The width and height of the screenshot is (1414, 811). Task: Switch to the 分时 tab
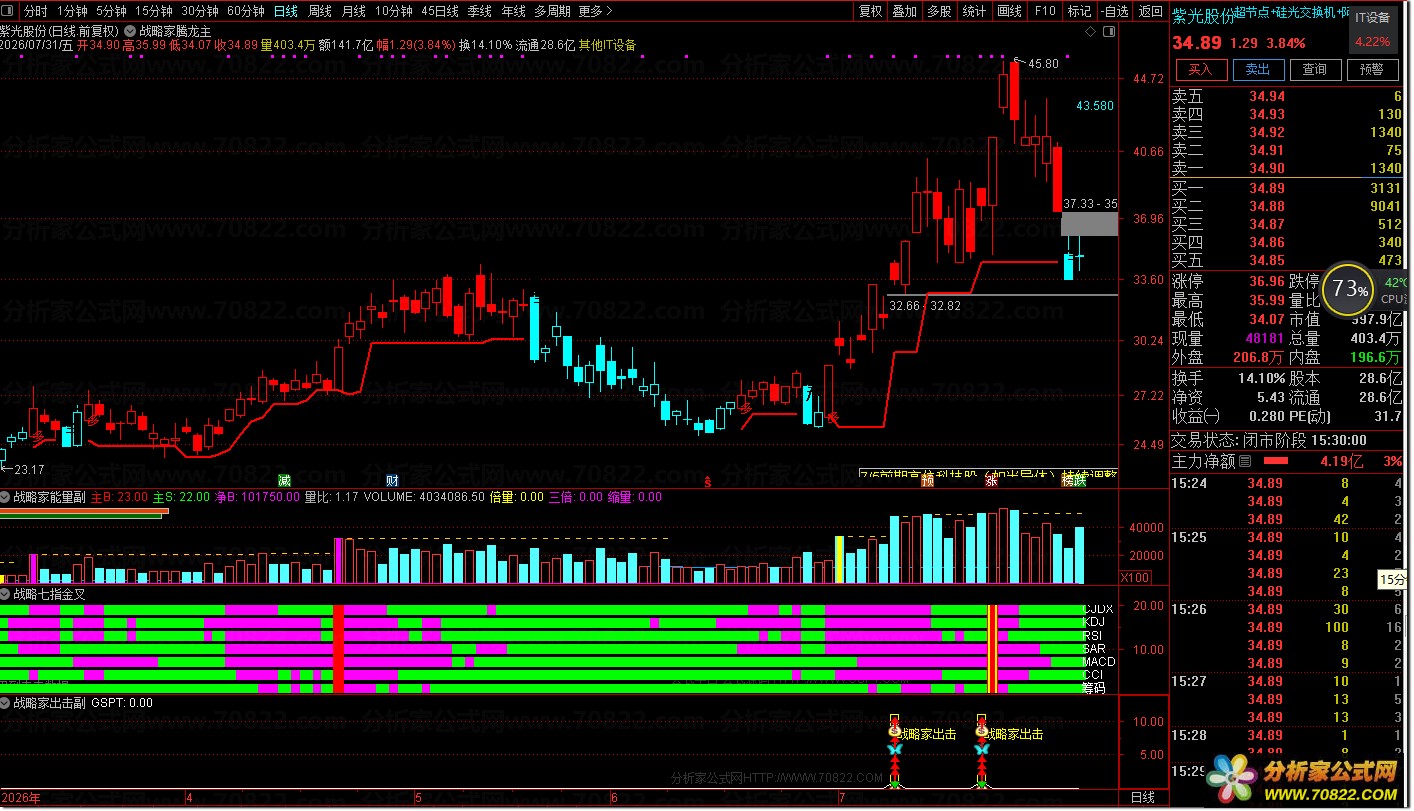pos(35,11)
